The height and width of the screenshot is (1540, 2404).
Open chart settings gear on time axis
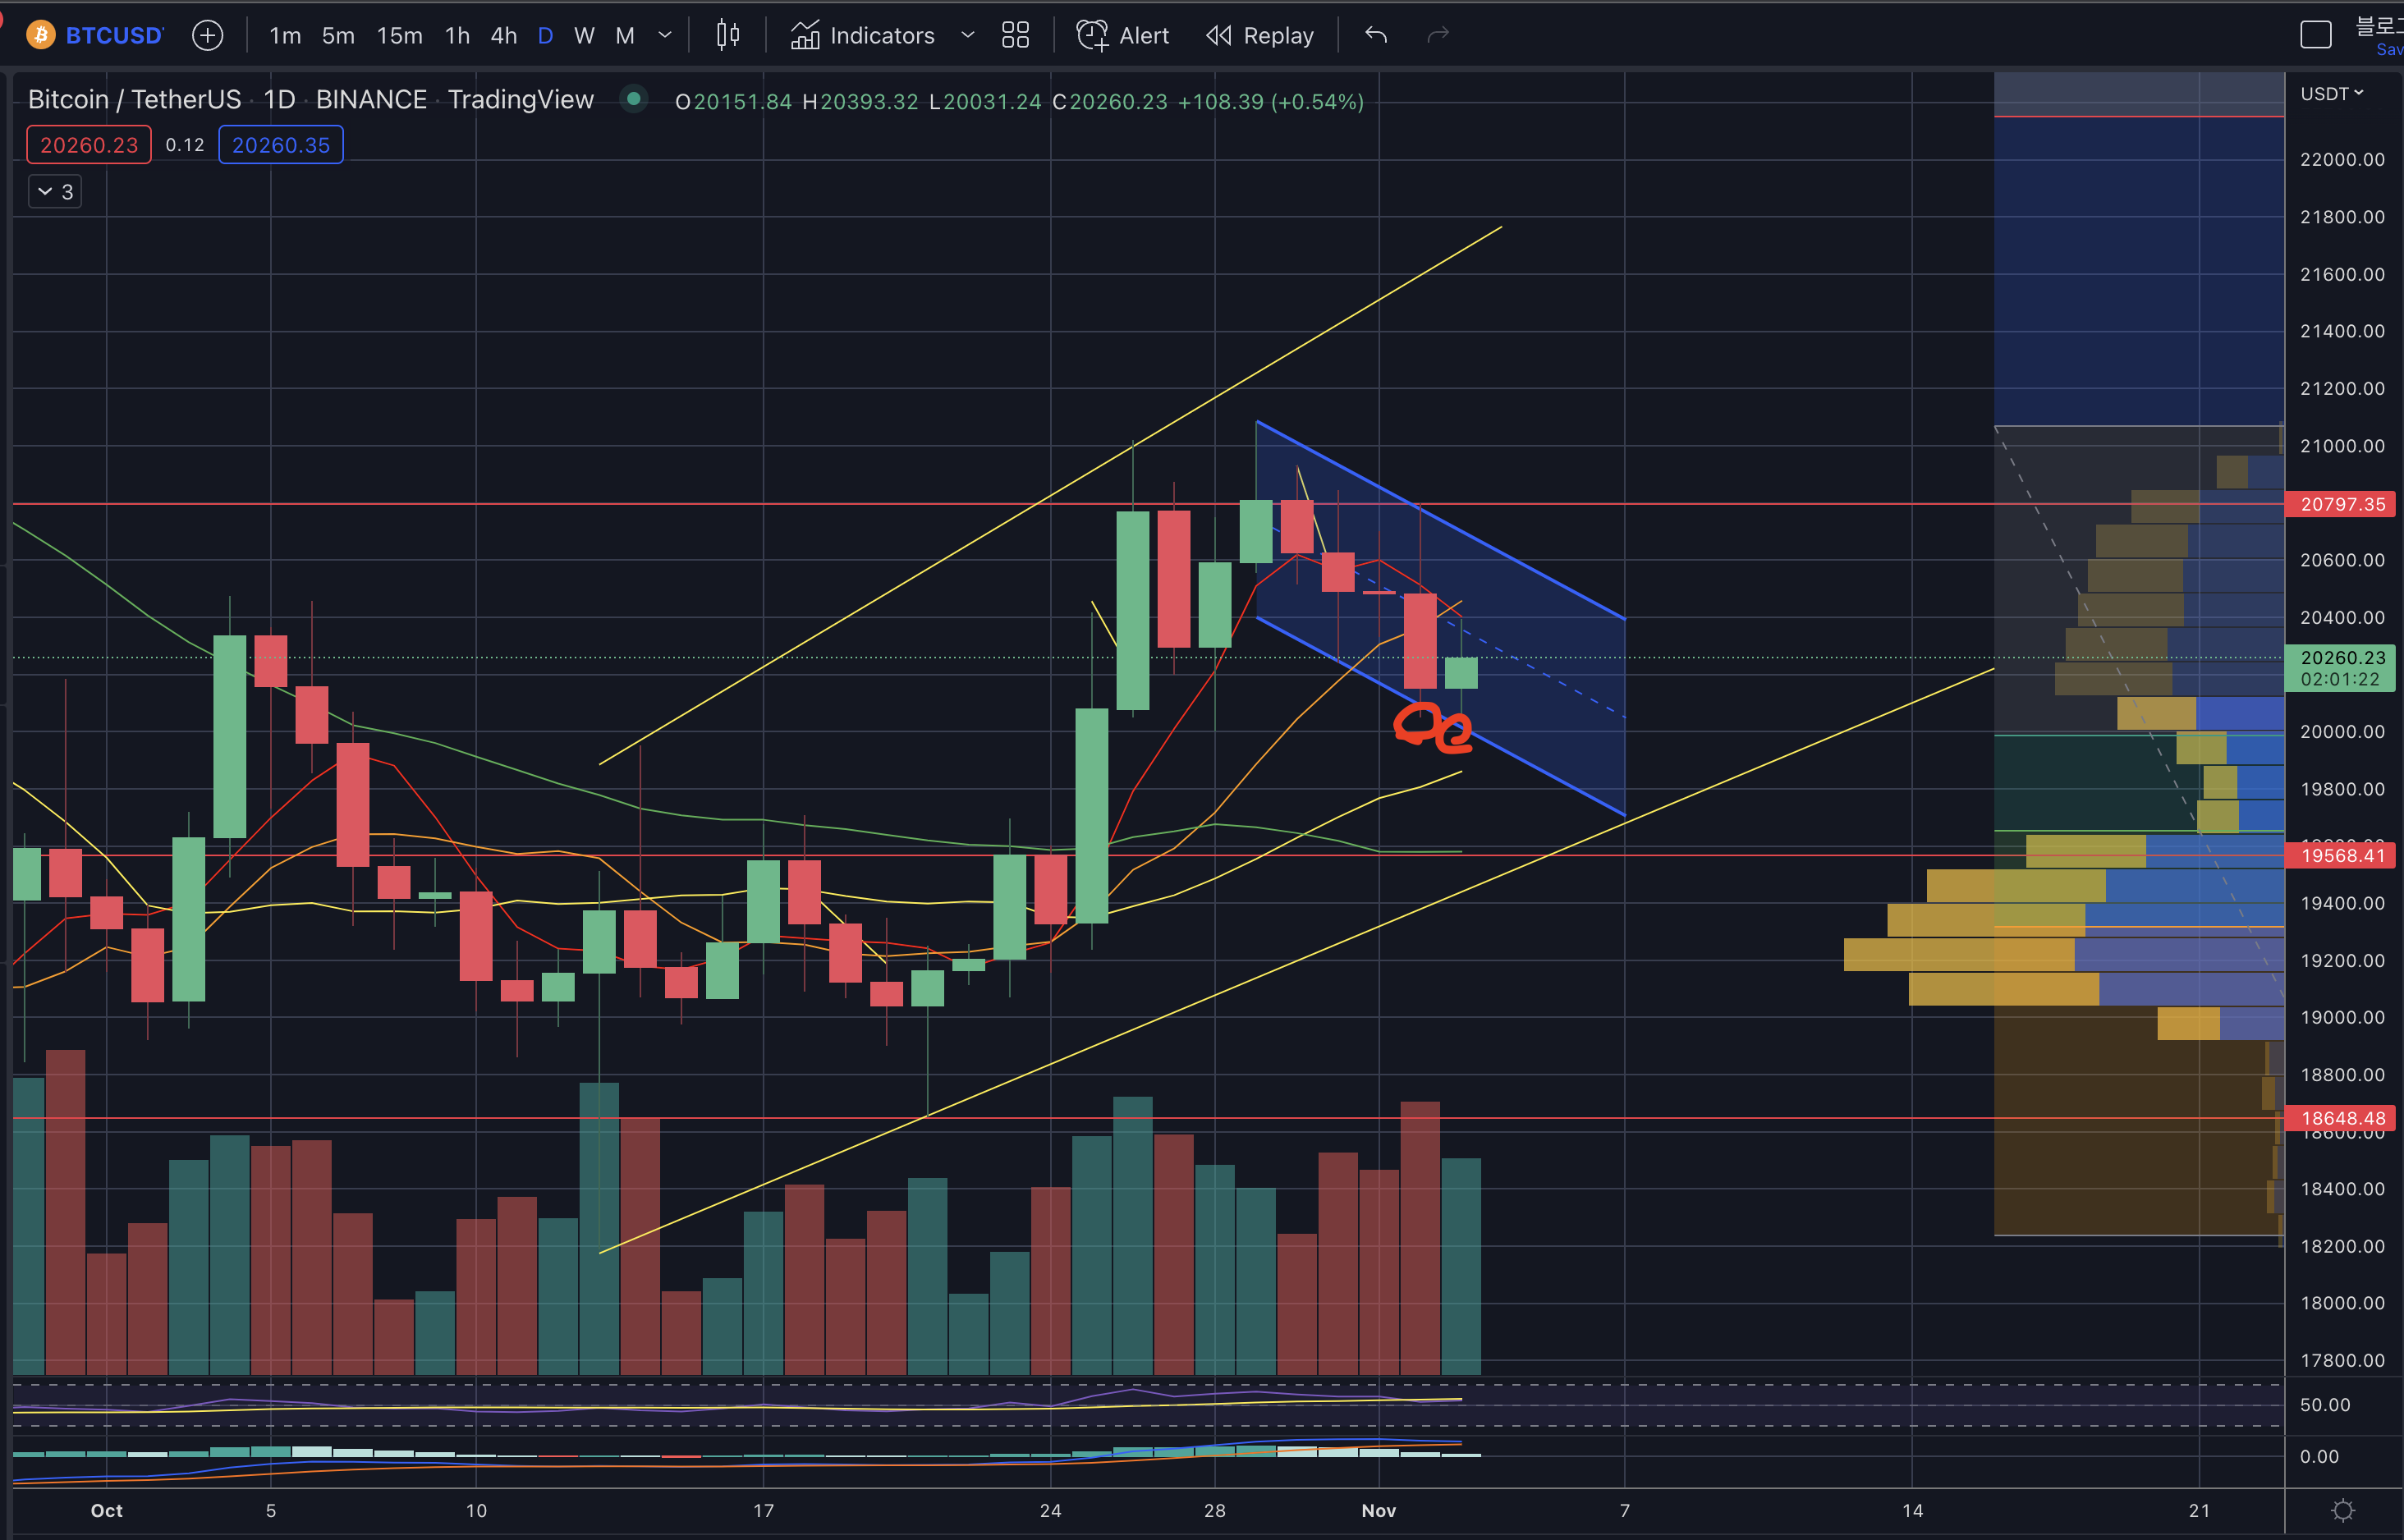point(2343,1510)
